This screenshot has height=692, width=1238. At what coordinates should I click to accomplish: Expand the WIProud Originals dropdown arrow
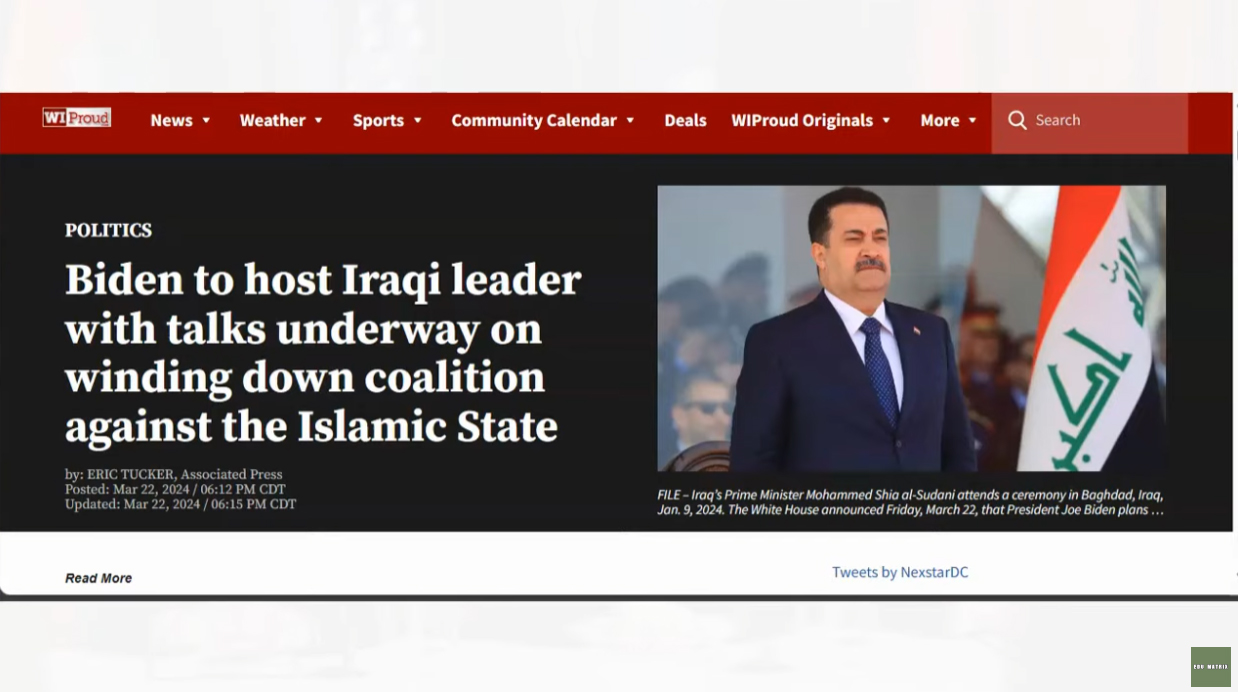click(x=886, y=120)
